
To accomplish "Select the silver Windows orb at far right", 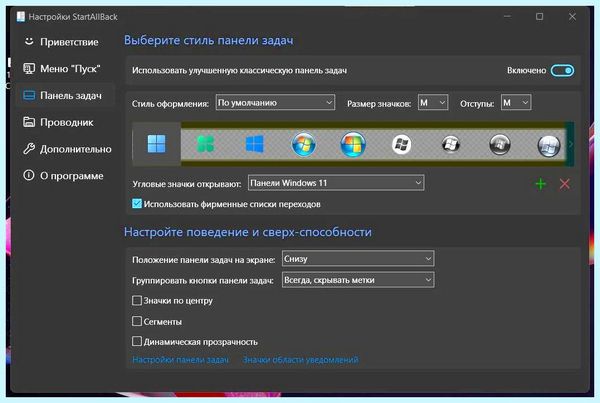I will coord(549,145).
